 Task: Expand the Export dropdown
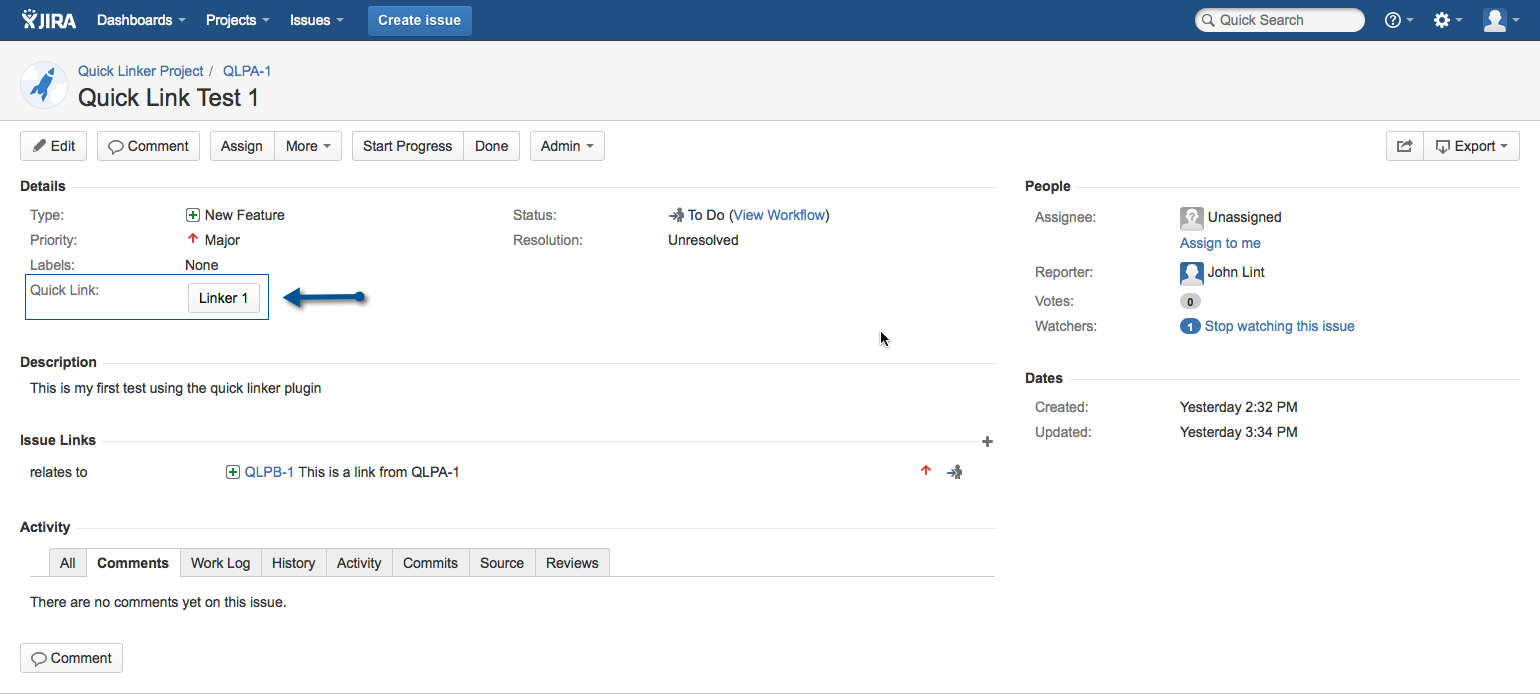coord(1472,146)
